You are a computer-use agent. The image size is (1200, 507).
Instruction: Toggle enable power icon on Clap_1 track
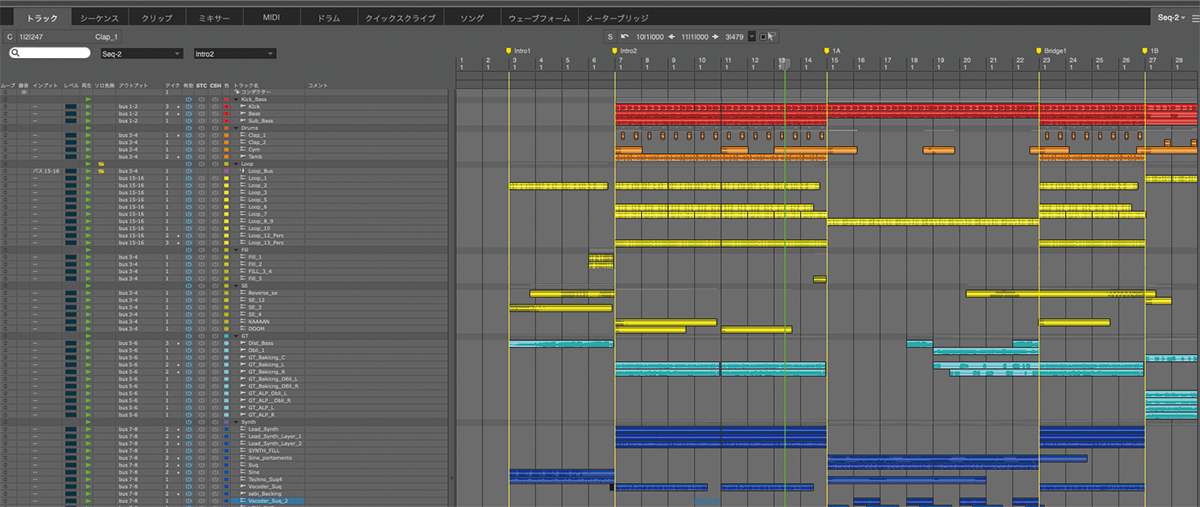(188, 135)
